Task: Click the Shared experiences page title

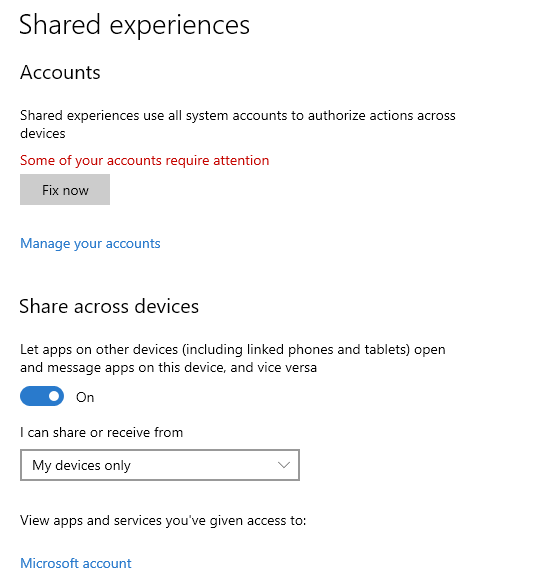Action: tap(134, 25)
